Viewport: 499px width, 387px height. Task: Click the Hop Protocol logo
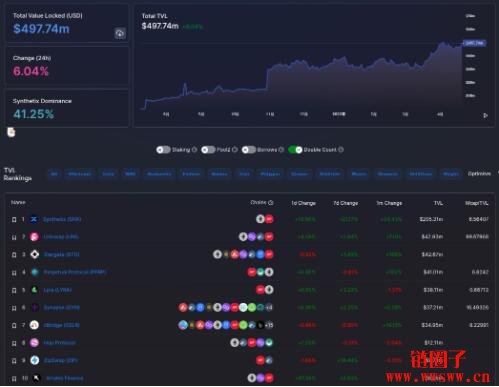[34, 343]
